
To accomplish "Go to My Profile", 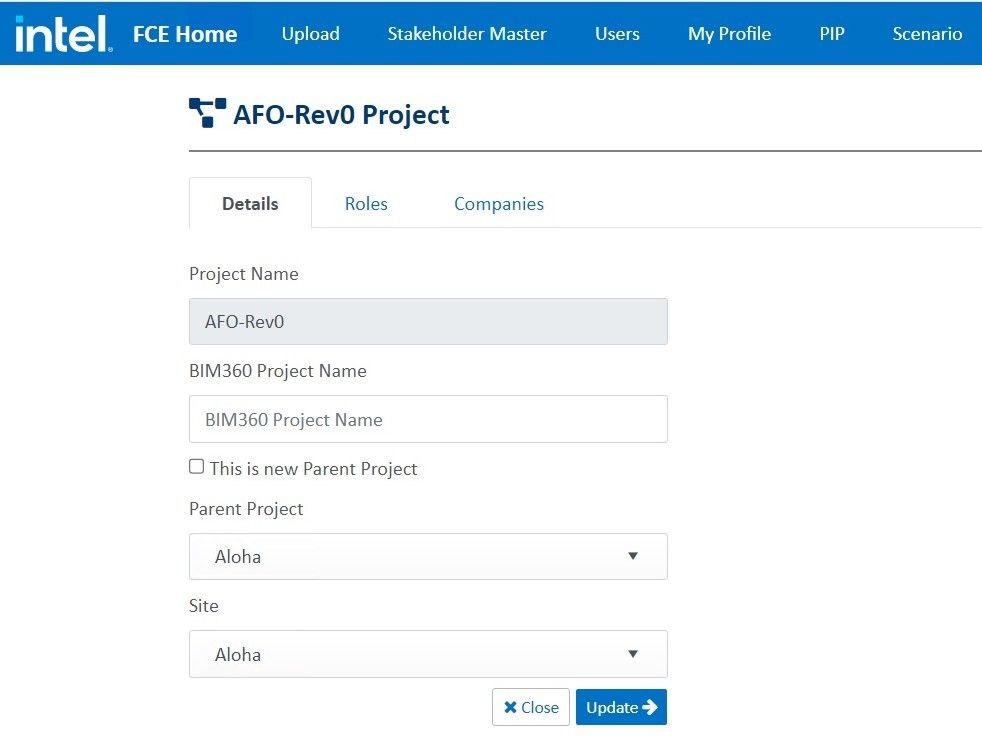I will (x=729, y=34).
